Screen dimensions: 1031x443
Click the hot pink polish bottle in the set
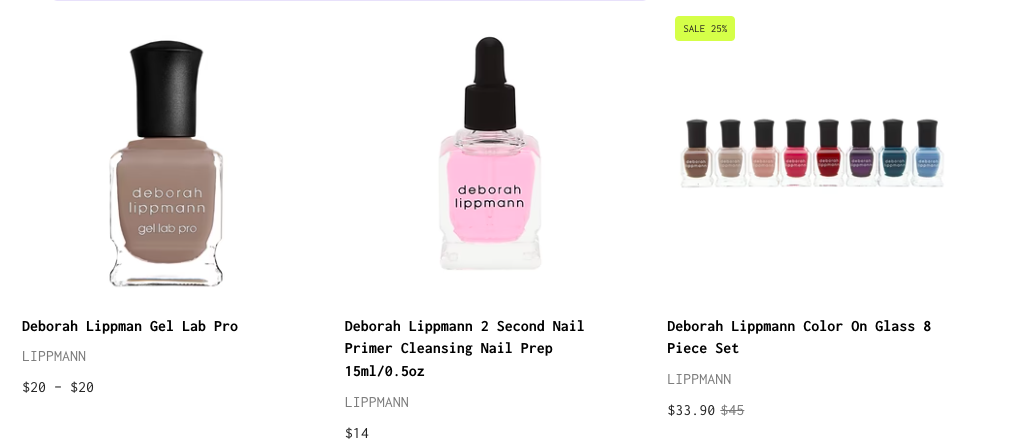tap(795, 154)
